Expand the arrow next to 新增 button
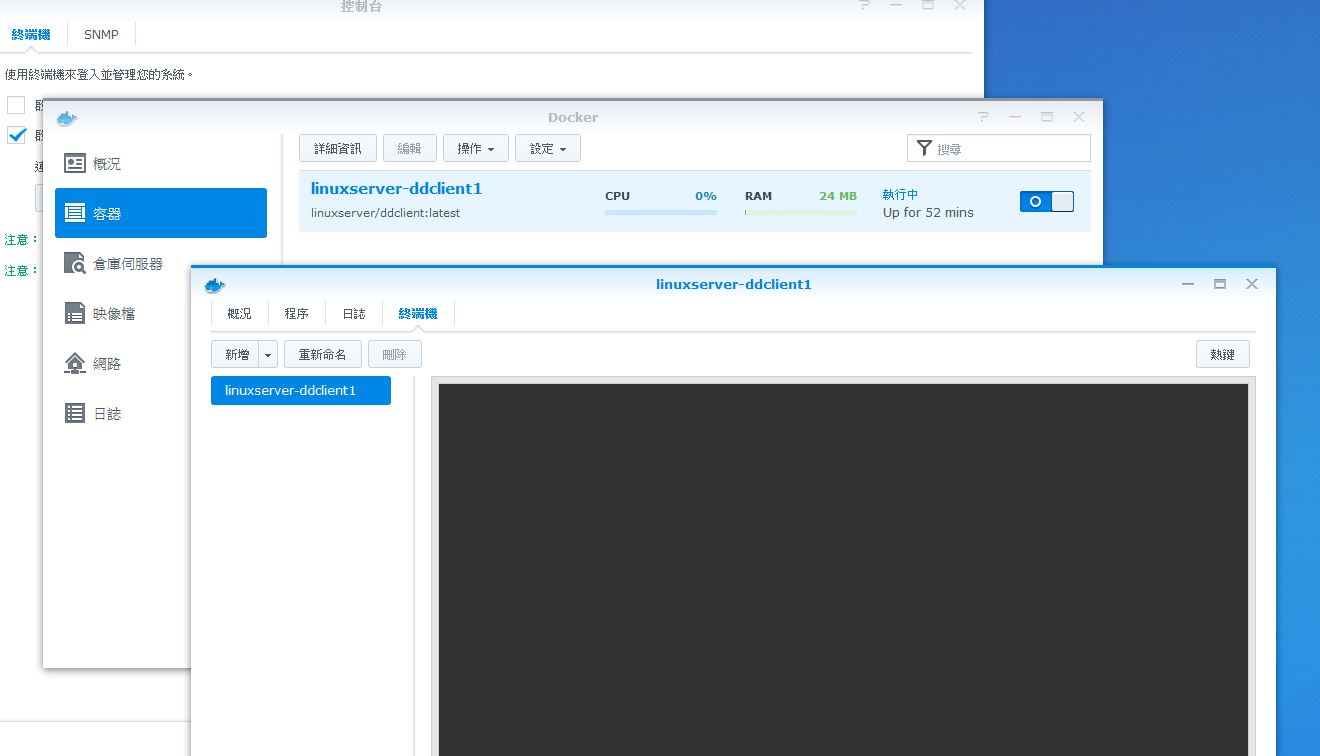Screen dimensions: 1320x756 tap(268, 355)
